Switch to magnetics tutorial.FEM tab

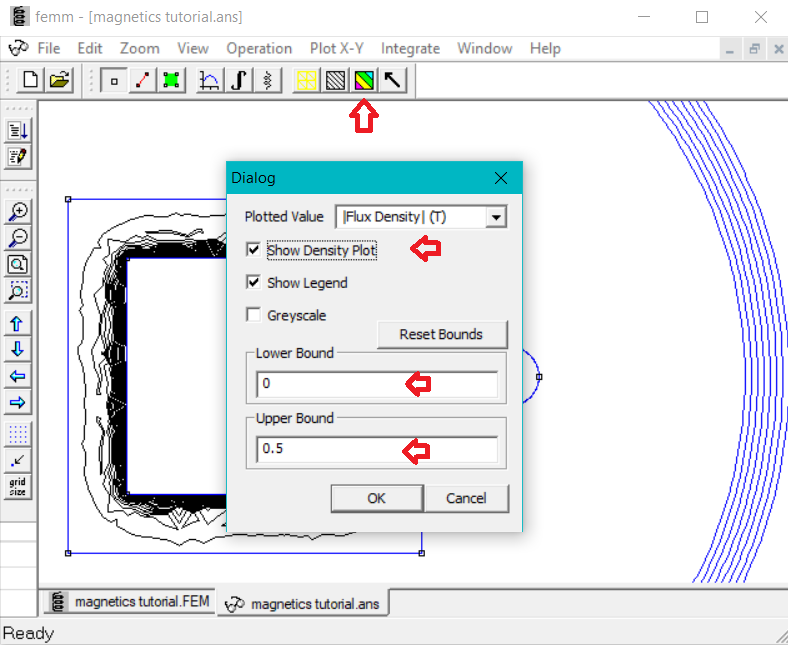click(x=130, y=601)
